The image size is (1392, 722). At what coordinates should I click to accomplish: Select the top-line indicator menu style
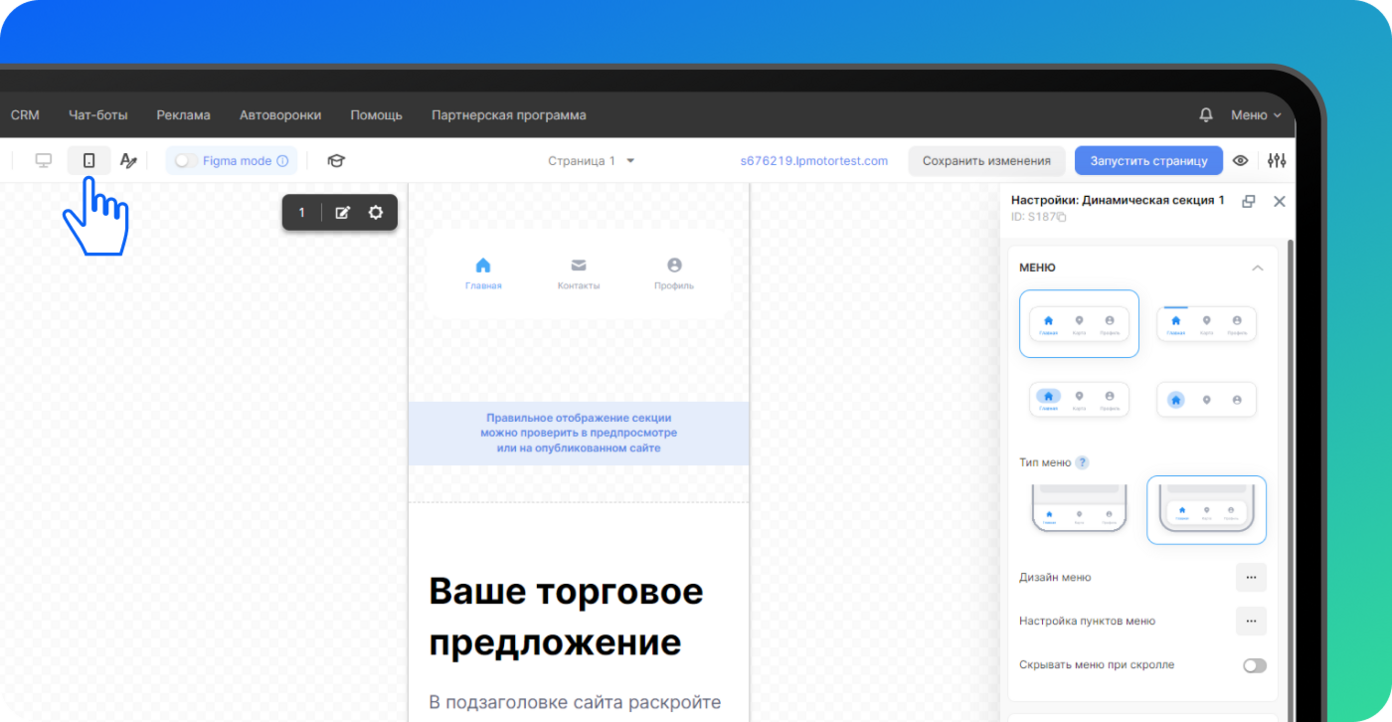click(x=1207, y=324)
